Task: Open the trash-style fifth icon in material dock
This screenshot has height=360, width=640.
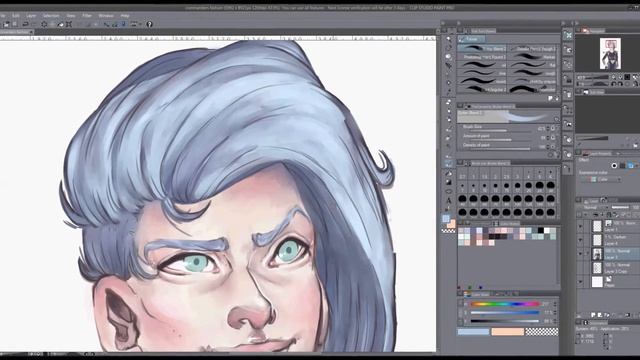Action: pos(568,95)
